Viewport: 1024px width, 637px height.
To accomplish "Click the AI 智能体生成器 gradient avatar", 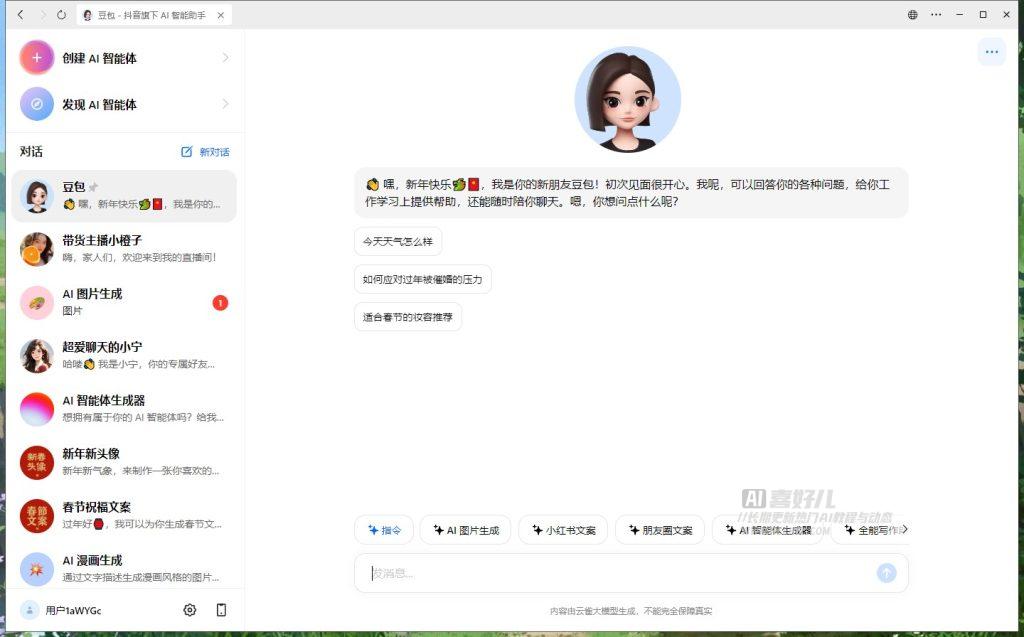I will 37,409.
